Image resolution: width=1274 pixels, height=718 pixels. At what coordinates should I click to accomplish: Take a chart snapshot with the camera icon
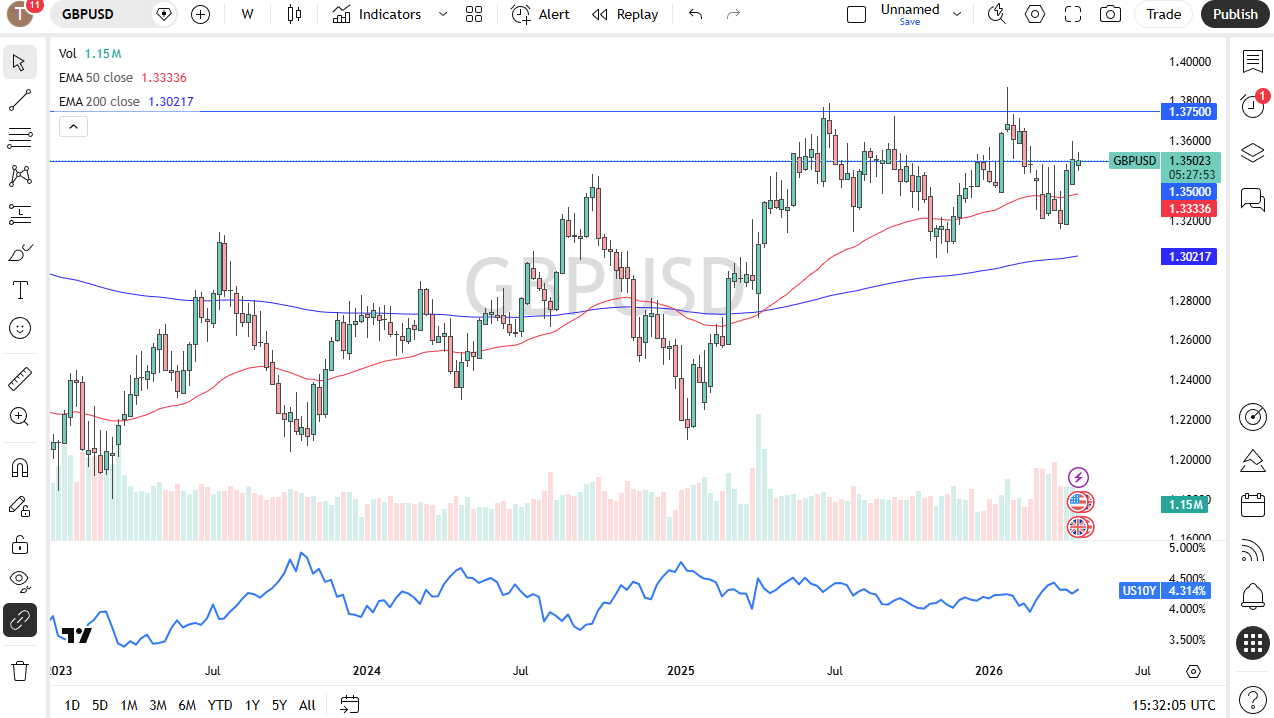pos(1110,14)
